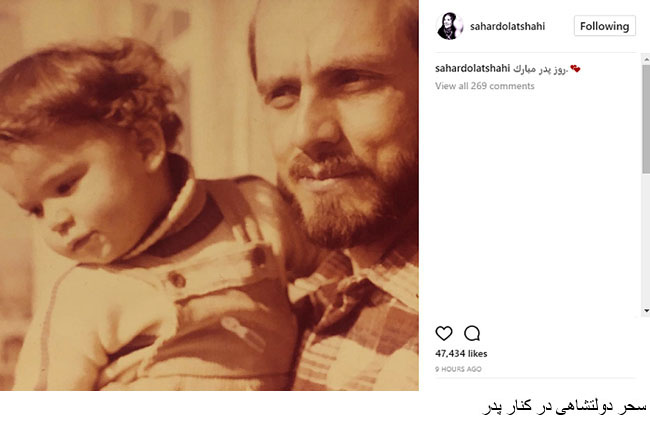Open the sahardolatshahi profile avatar
650x421 pixels.
pyautogui.click(x=450, y=26)
